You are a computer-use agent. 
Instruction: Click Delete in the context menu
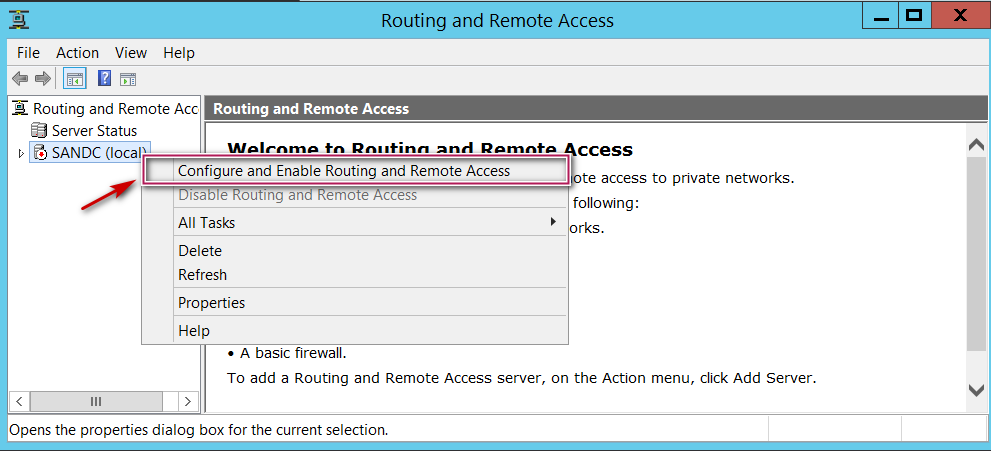coord(200,251)
